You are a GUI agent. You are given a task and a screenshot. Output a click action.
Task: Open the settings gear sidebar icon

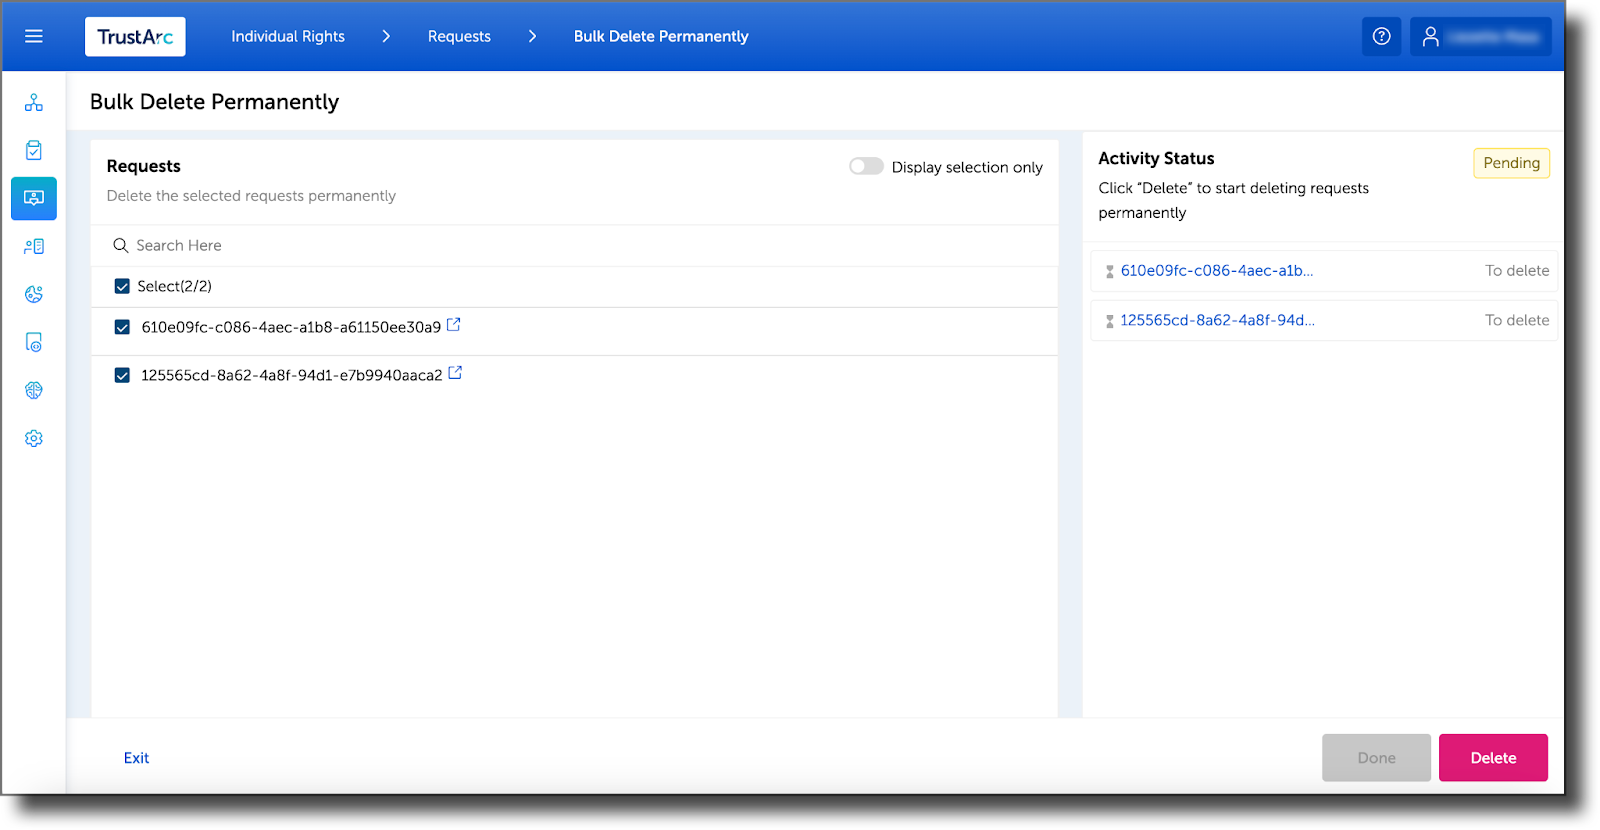[34, 438]
